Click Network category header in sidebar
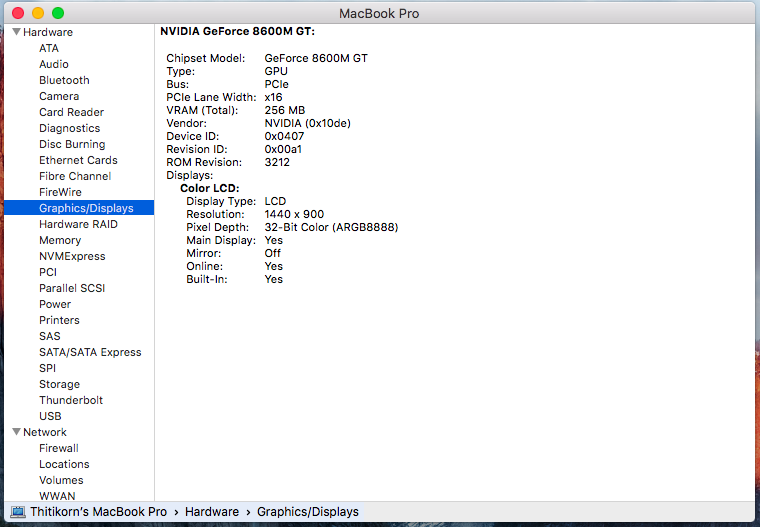This screenshot has width=760, height=527. [x=45, y=432]
